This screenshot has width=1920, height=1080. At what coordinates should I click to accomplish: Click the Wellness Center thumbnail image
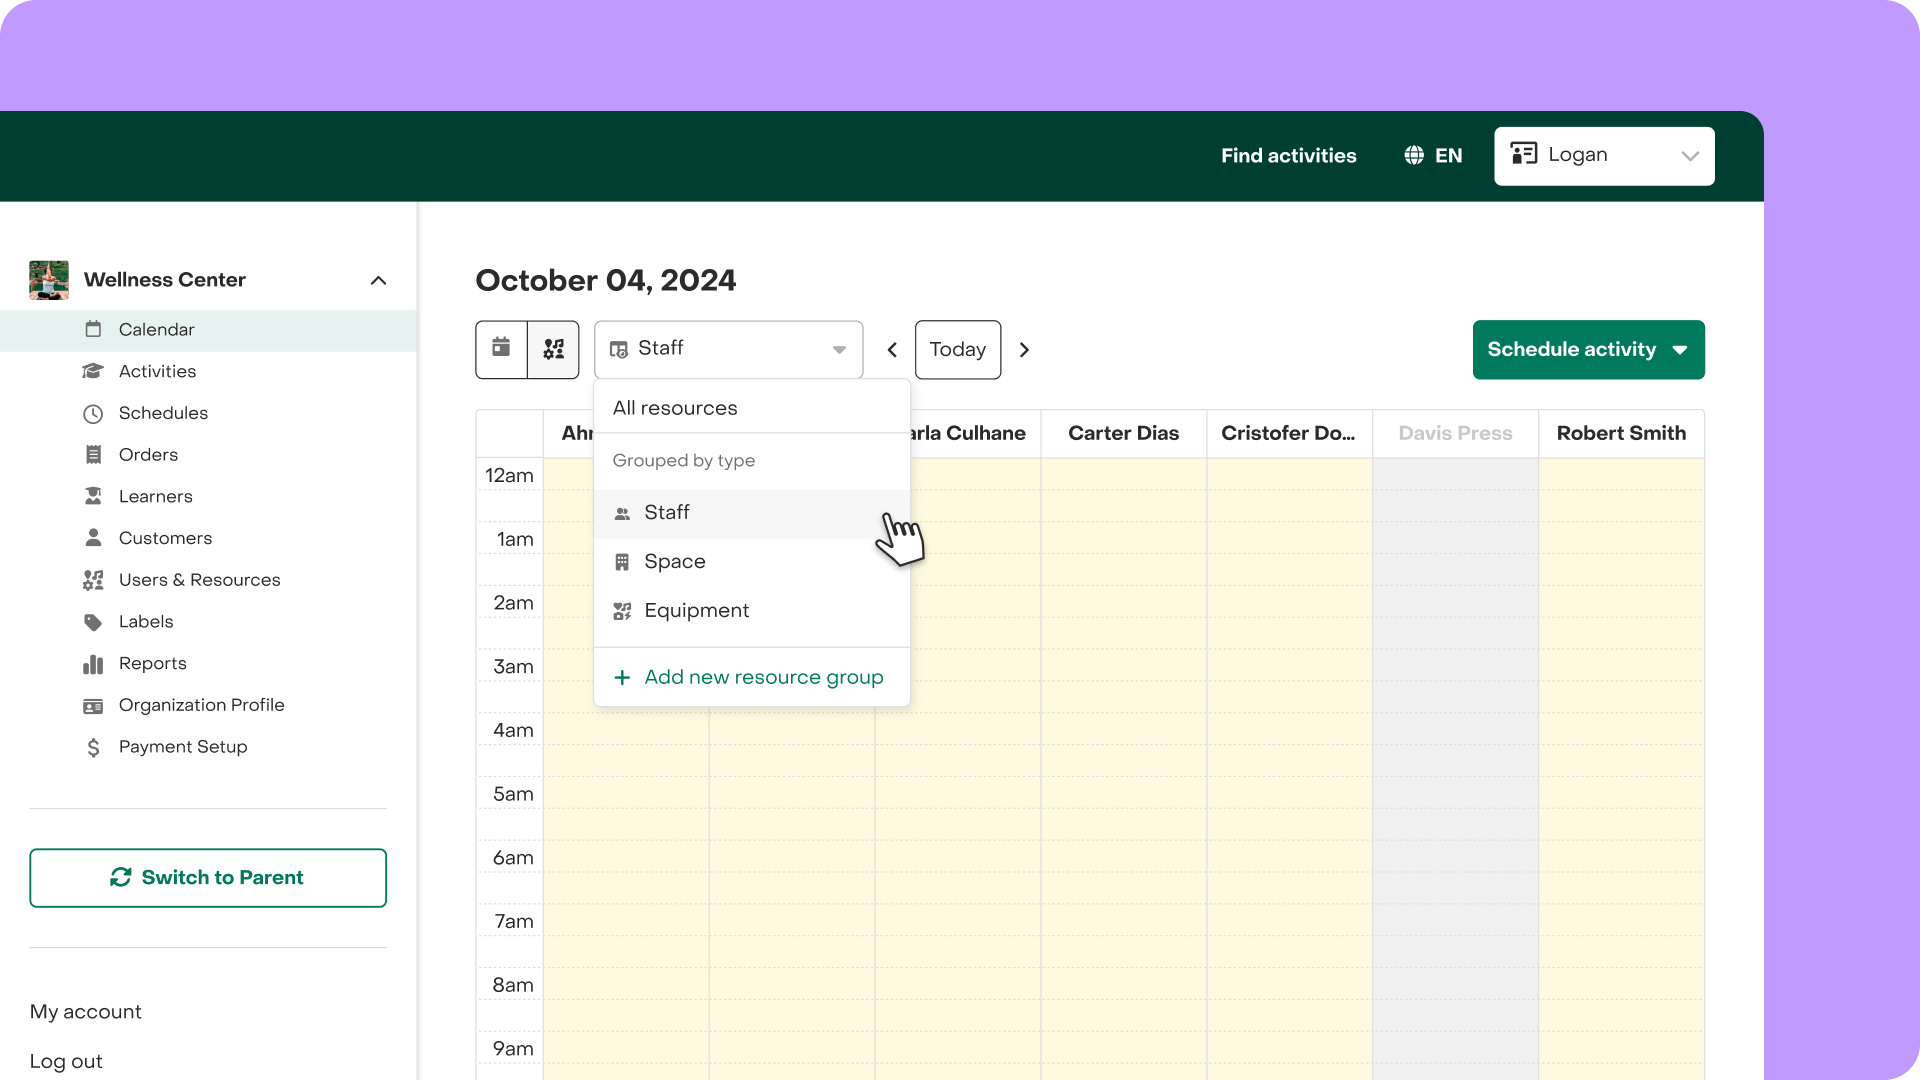(49, 280)
